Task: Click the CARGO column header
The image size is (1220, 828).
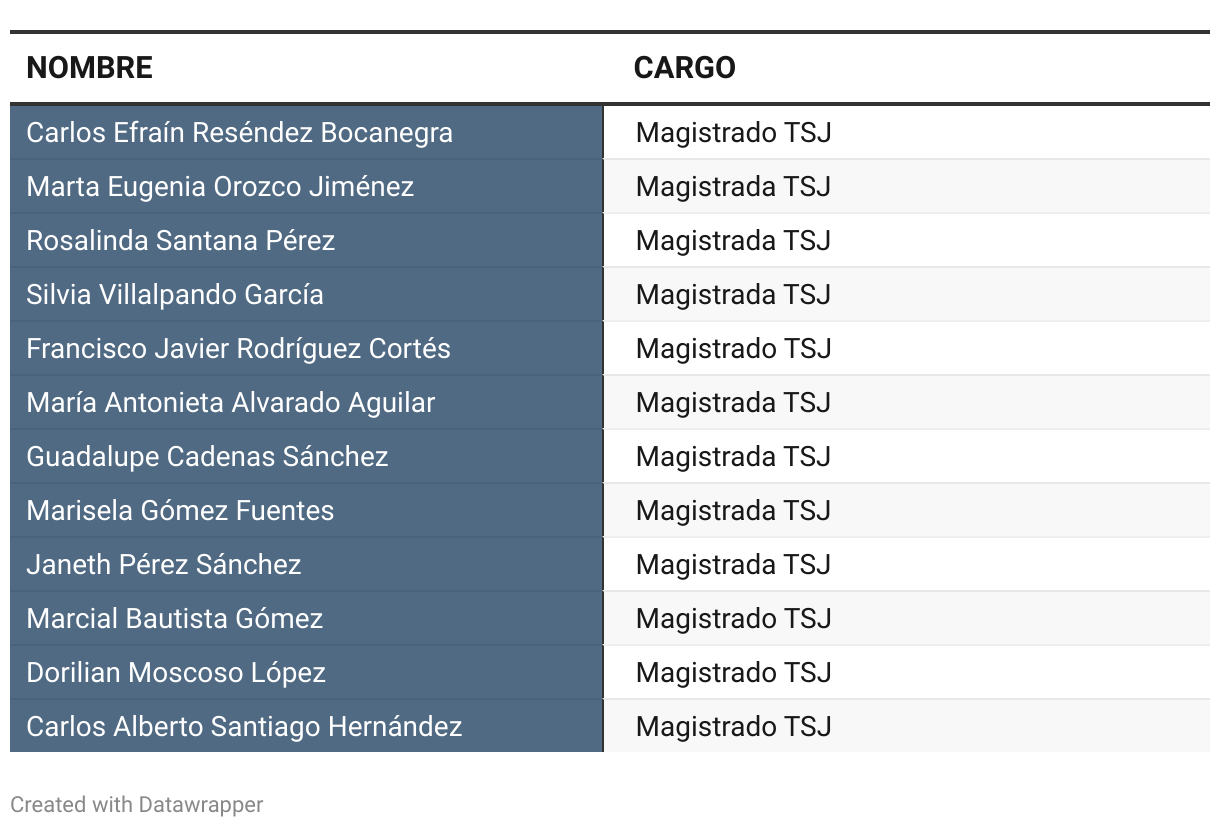Action: (x=685, y=68)
